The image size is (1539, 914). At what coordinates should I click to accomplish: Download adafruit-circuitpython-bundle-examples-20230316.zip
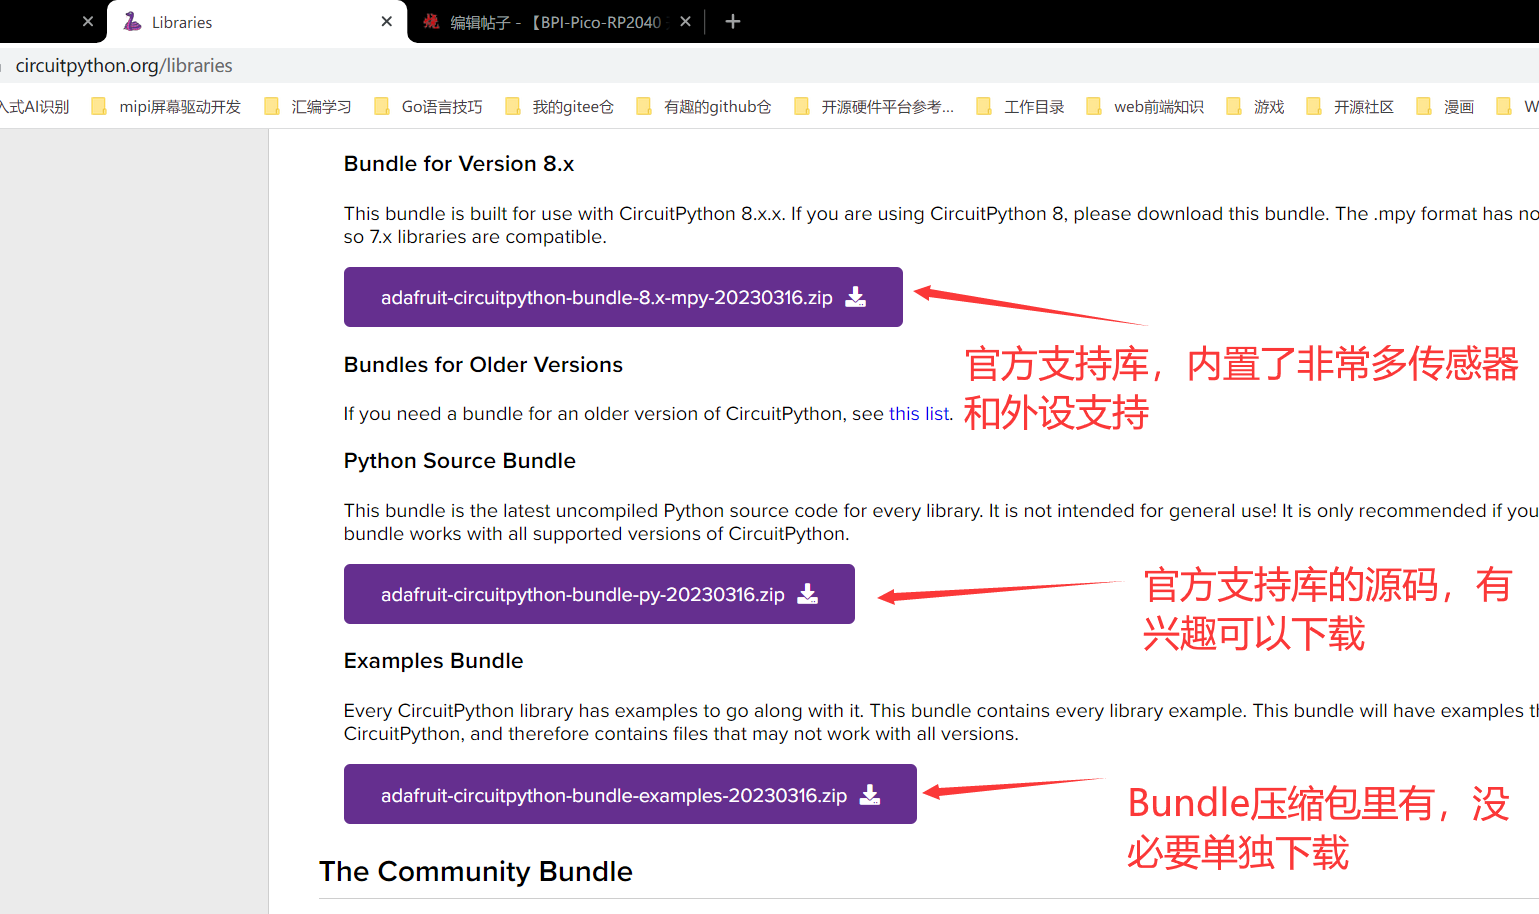630,794
